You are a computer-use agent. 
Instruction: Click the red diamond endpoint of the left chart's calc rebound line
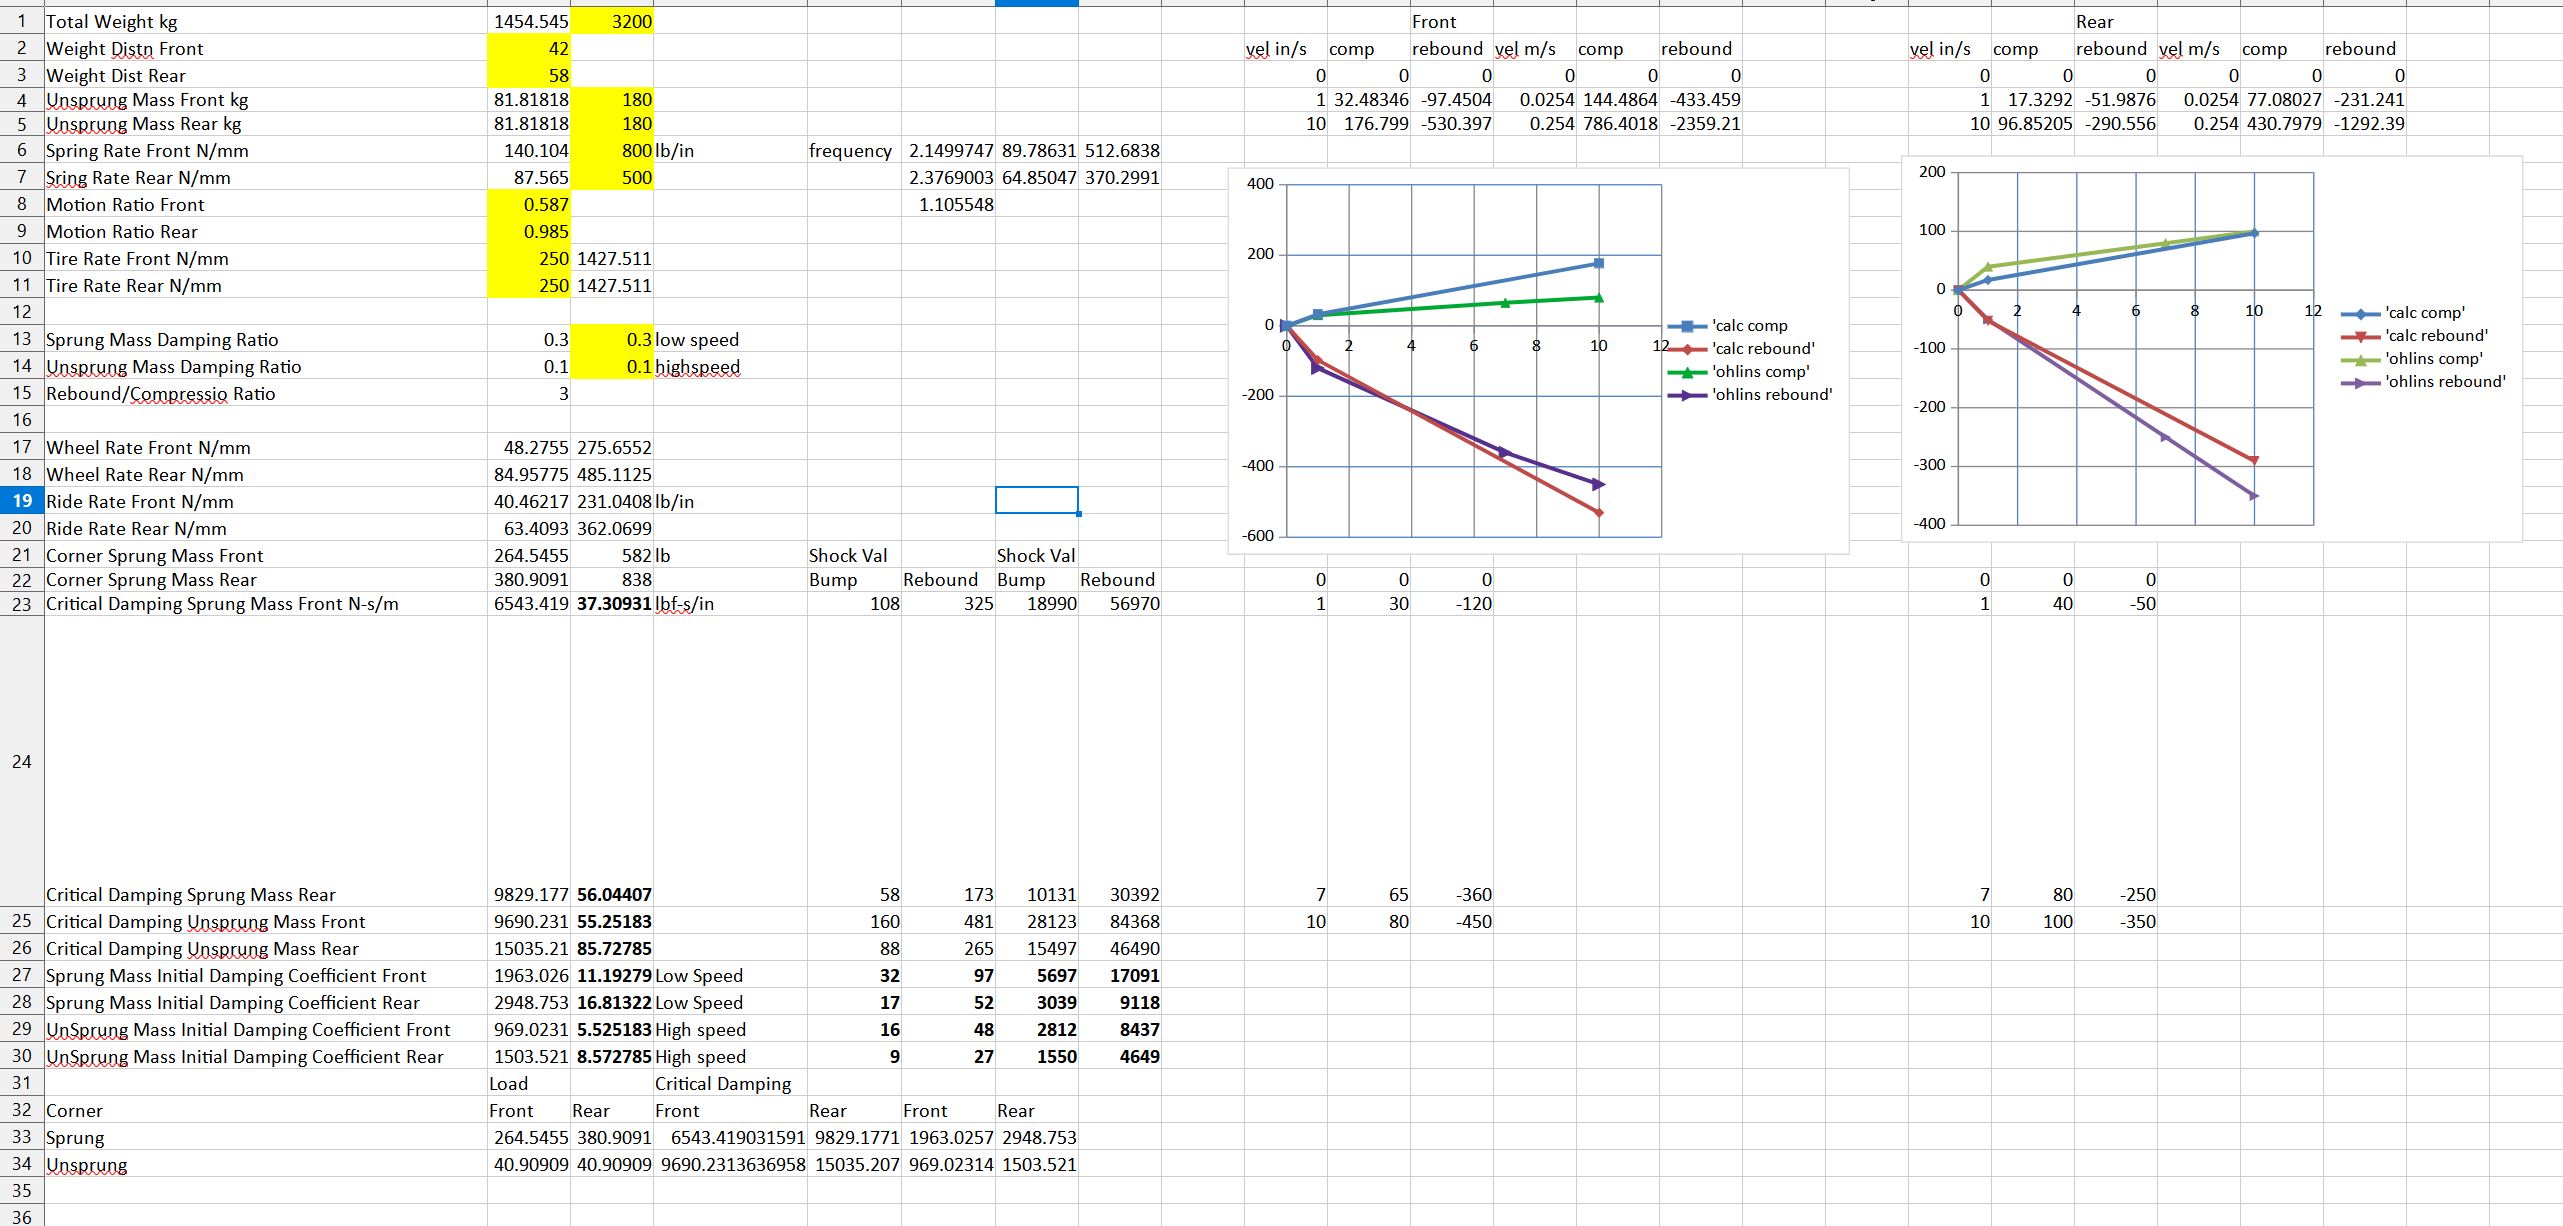pos(1599,513)
